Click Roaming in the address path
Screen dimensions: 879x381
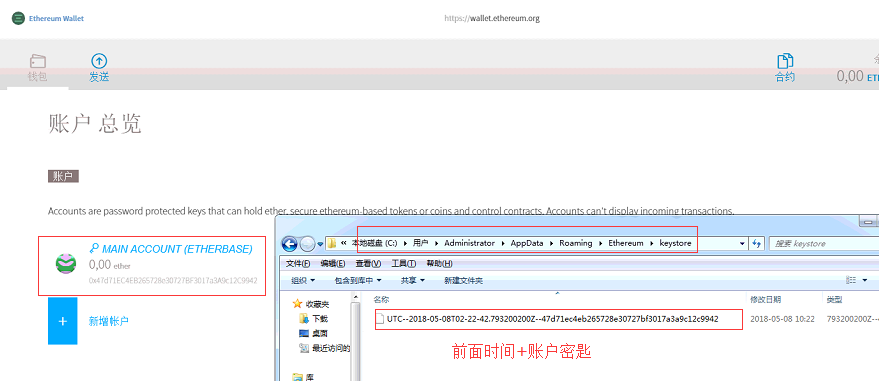click(x=576, y=243)
